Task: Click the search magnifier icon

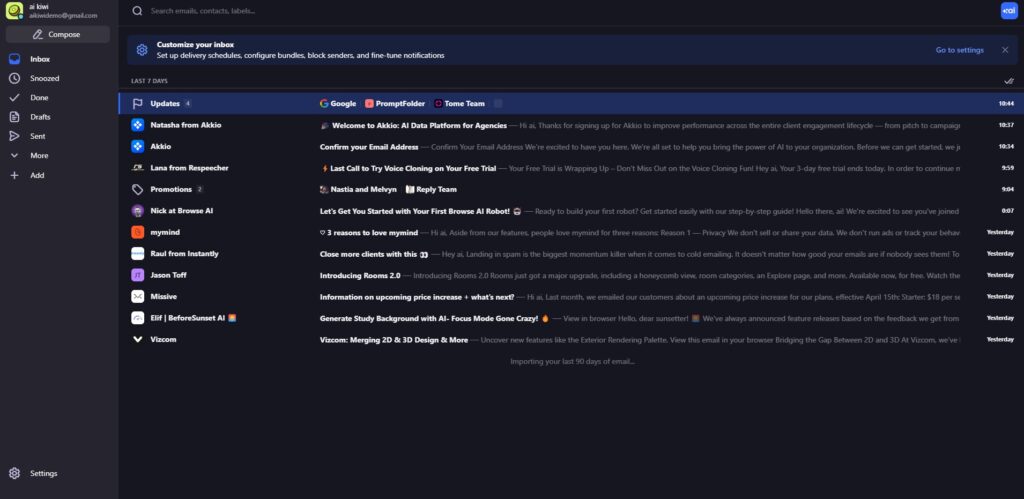Action: pyautogui.click(x=137, y=10)
